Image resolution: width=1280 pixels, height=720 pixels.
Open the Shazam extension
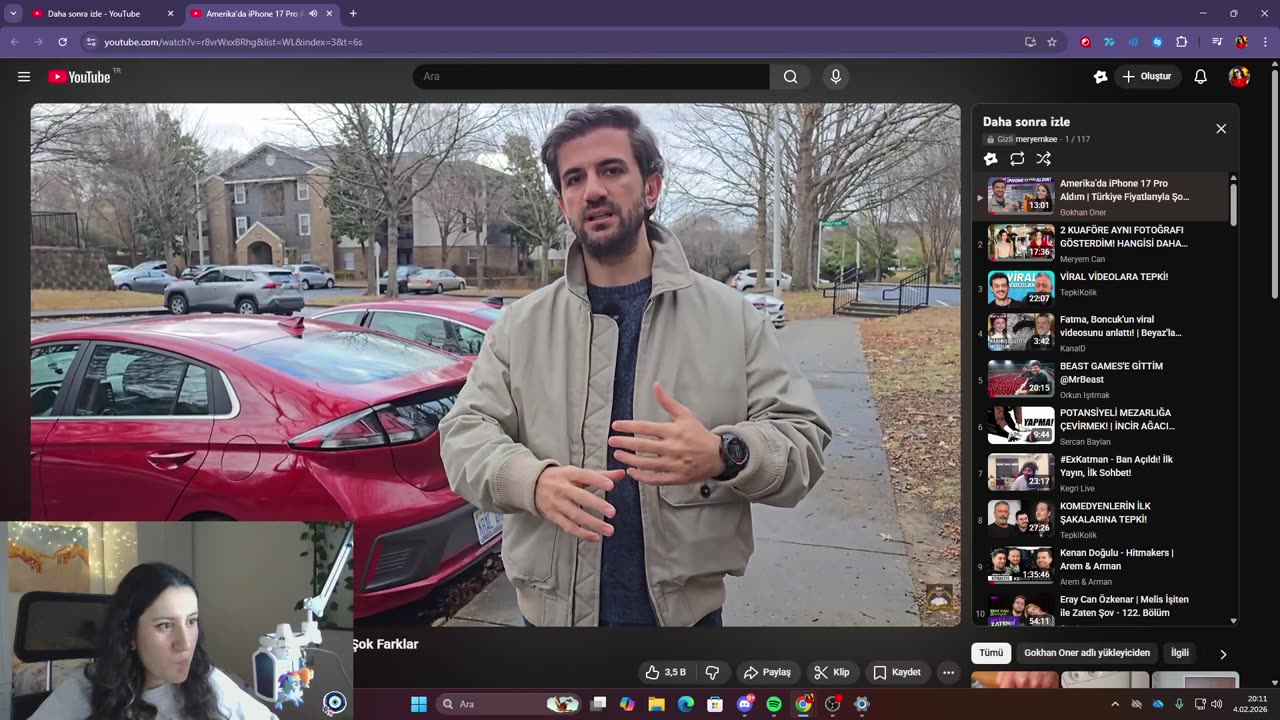[x=1157, y=42]
